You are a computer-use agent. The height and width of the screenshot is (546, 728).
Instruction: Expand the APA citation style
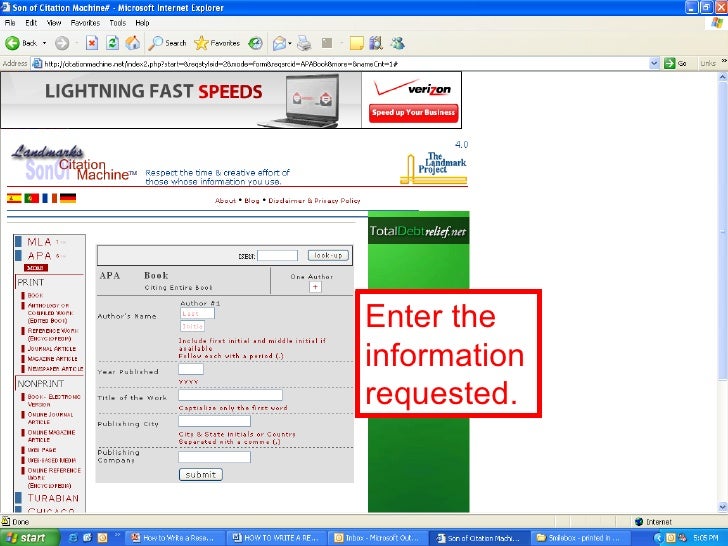coord(39,256)
